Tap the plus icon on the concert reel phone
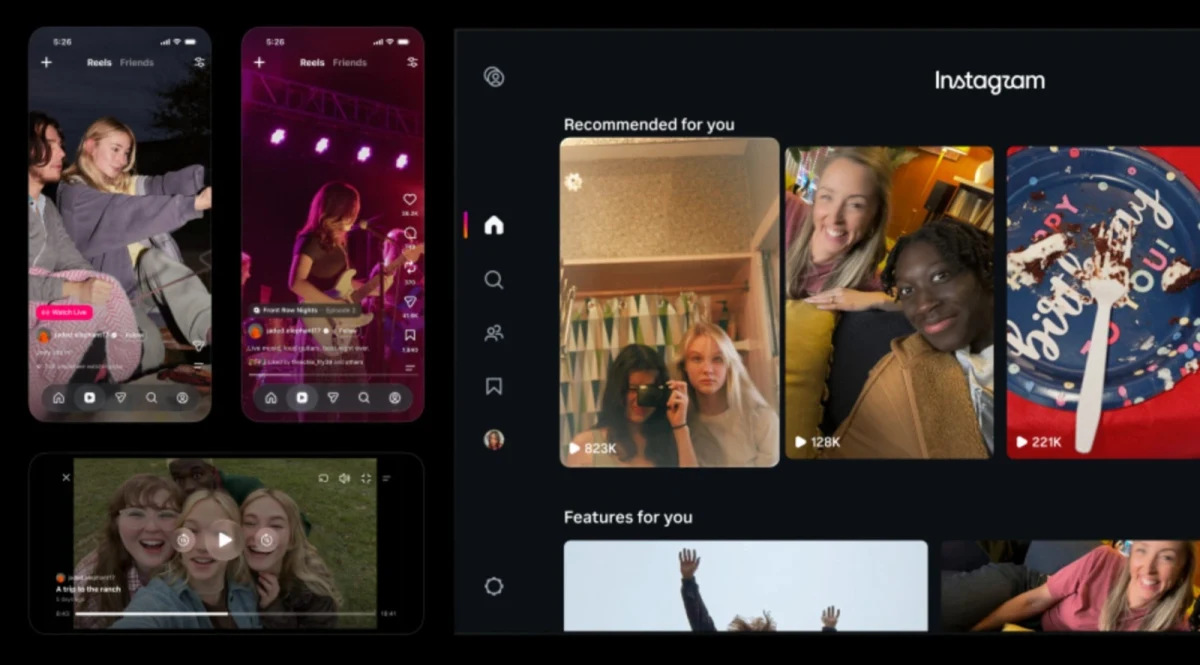1200x665 pixels. (259, 62)
